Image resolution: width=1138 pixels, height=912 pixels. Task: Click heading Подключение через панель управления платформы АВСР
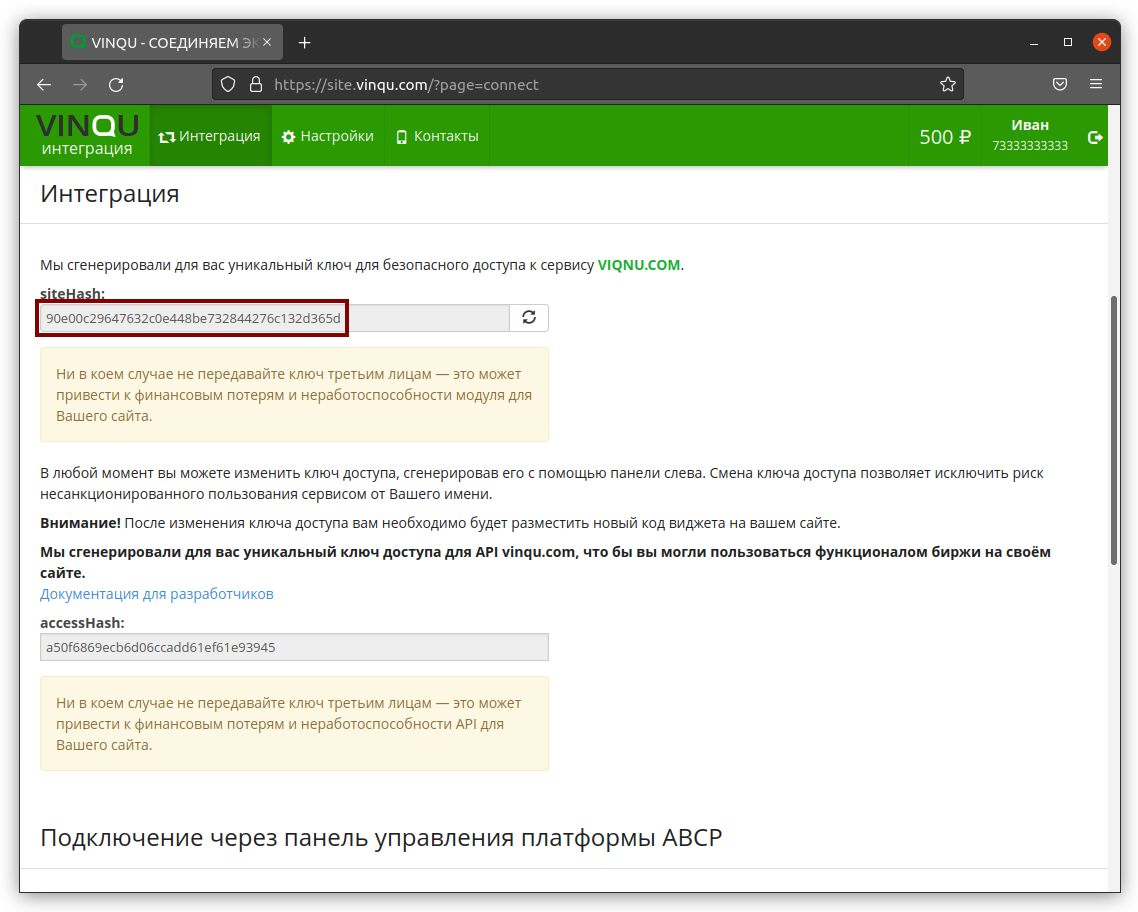pos(381,837)
